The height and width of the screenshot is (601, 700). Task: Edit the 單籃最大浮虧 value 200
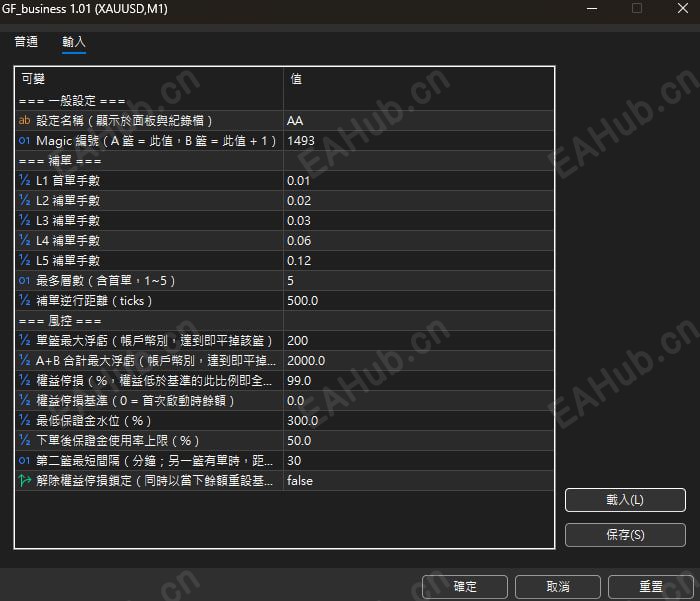(418, 341)
